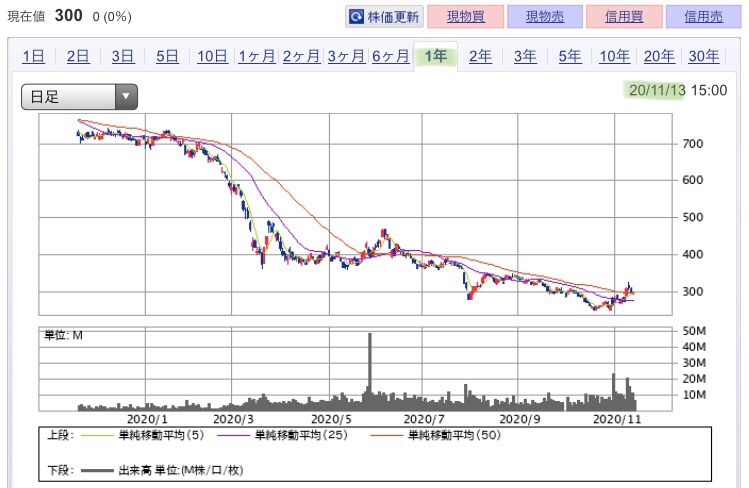Switch chart to 3年 period
The image size is (749, 488).
[x=525, y=56]
